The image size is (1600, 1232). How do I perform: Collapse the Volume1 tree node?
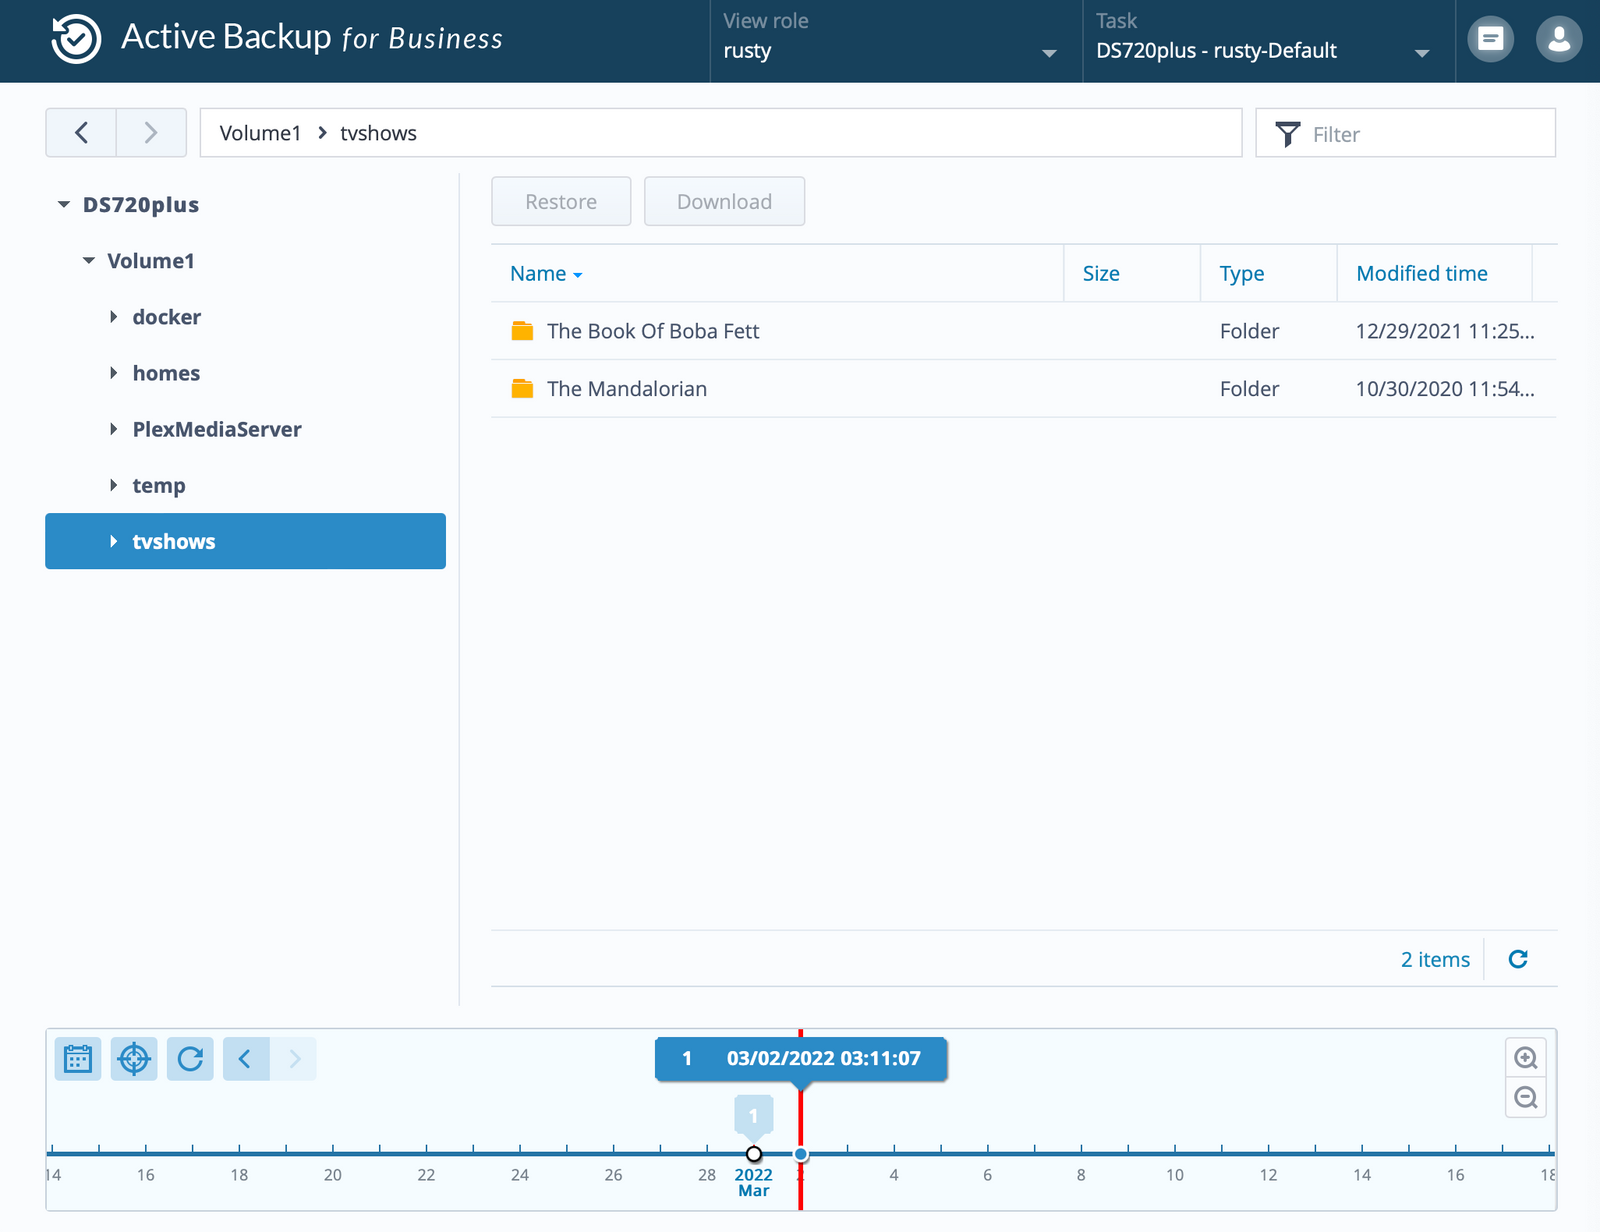coord(89,261)
